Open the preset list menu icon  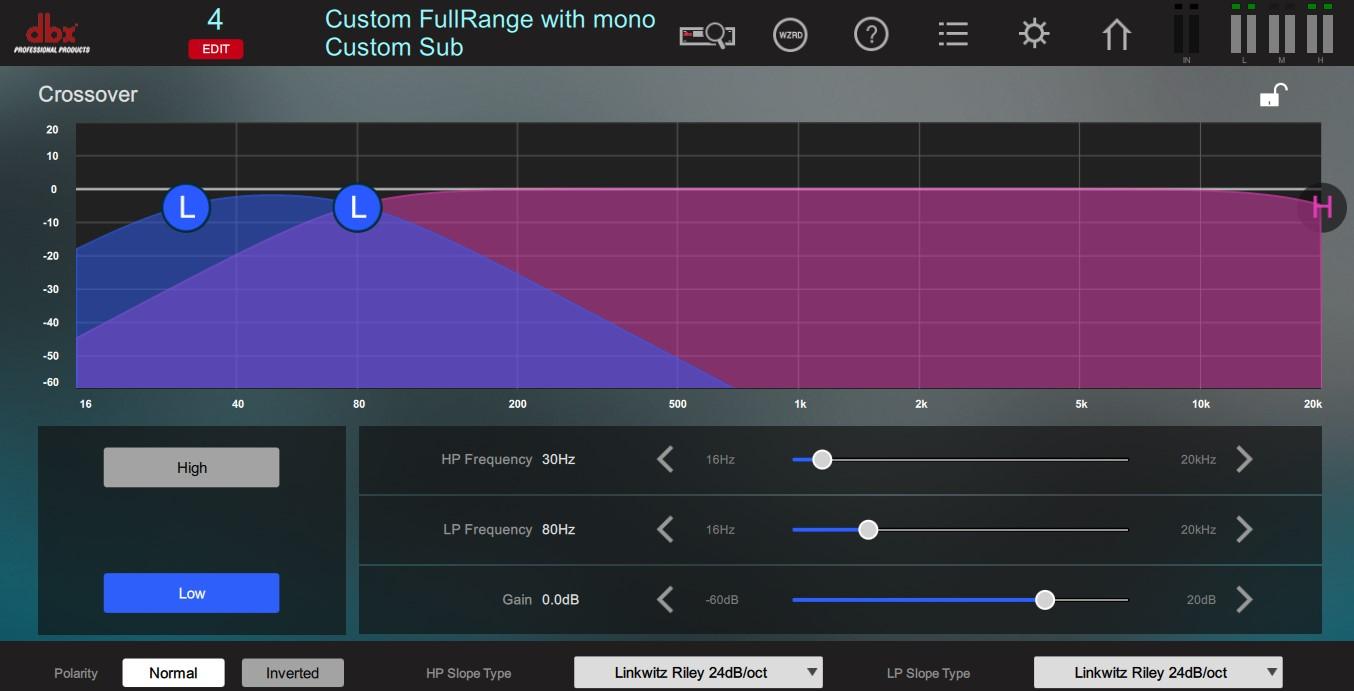(x=952, y=35)
